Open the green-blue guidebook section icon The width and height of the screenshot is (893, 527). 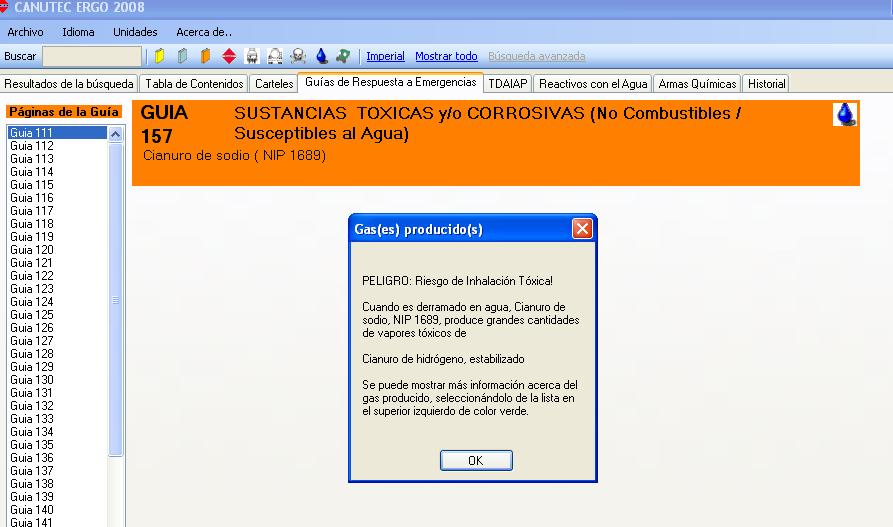[x=182, y=56]
